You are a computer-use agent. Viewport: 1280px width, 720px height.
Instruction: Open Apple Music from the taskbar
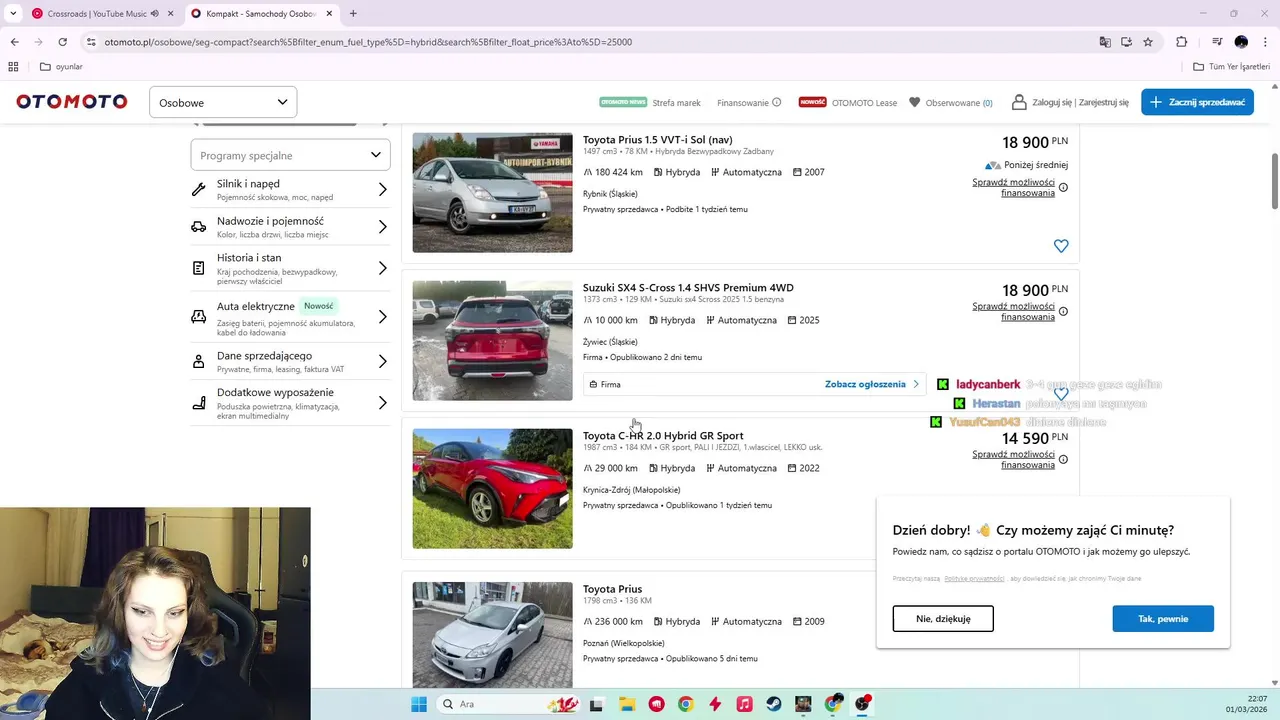(744, 704)
